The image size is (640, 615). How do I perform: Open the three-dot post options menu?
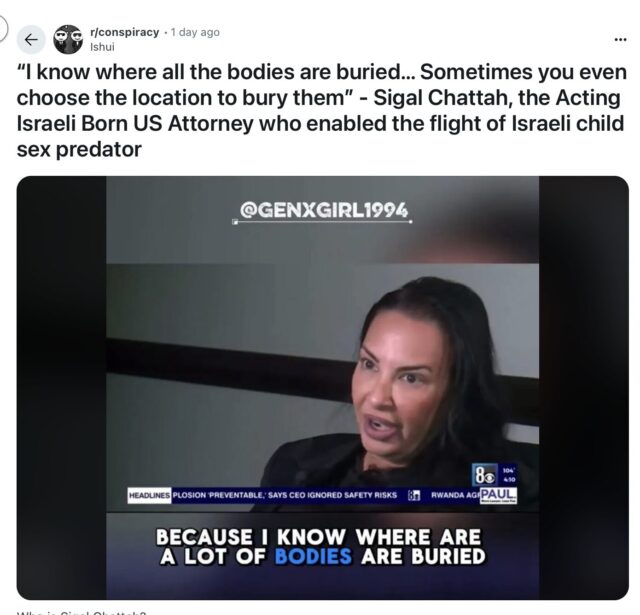620,40
